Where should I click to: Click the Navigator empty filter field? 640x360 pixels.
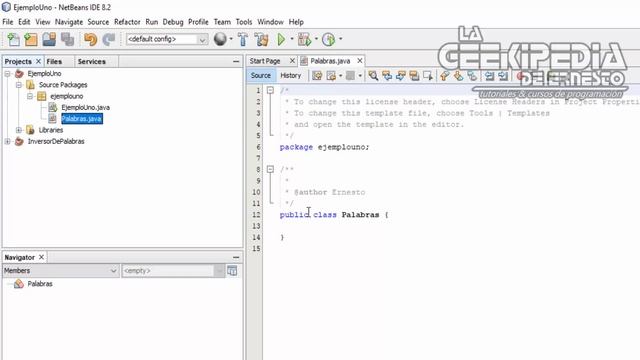(x=173, y=271)
